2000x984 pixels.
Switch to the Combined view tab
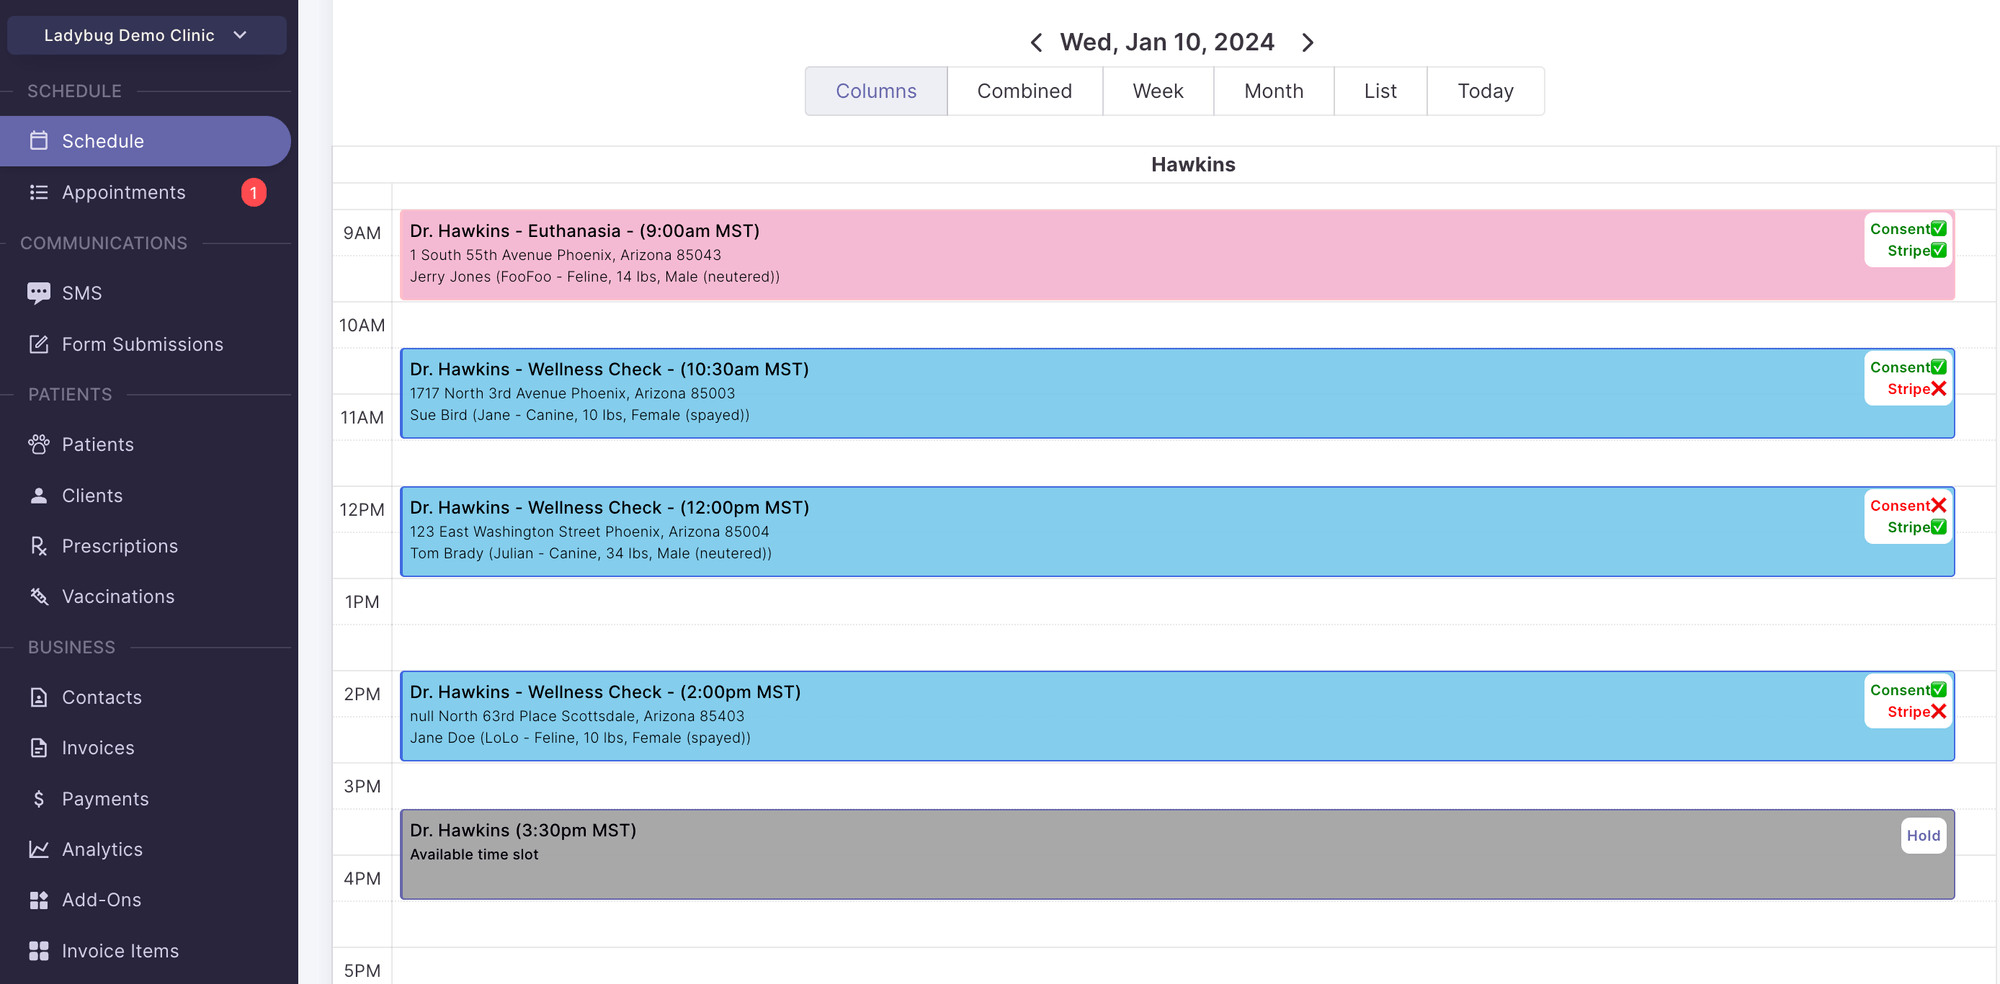click(x=1024, y=90)
